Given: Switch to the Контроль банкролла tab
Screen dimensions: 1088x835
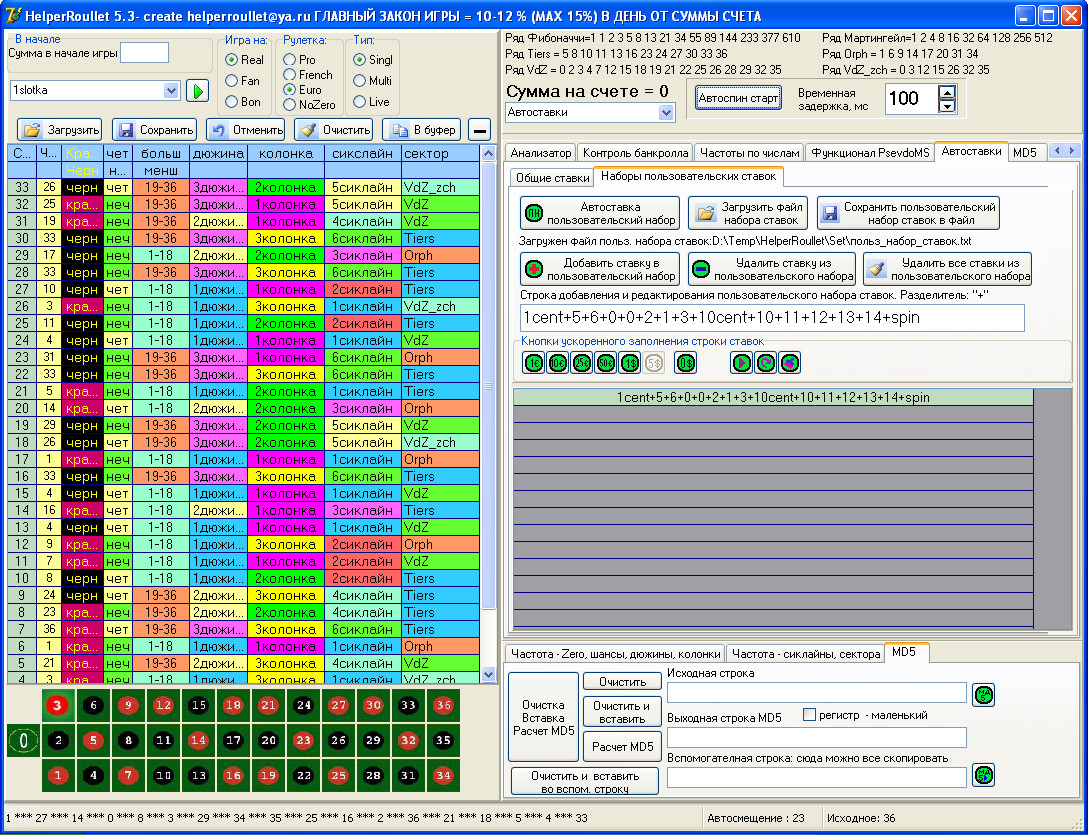Looking at the screenshot, I should (635, 153).
